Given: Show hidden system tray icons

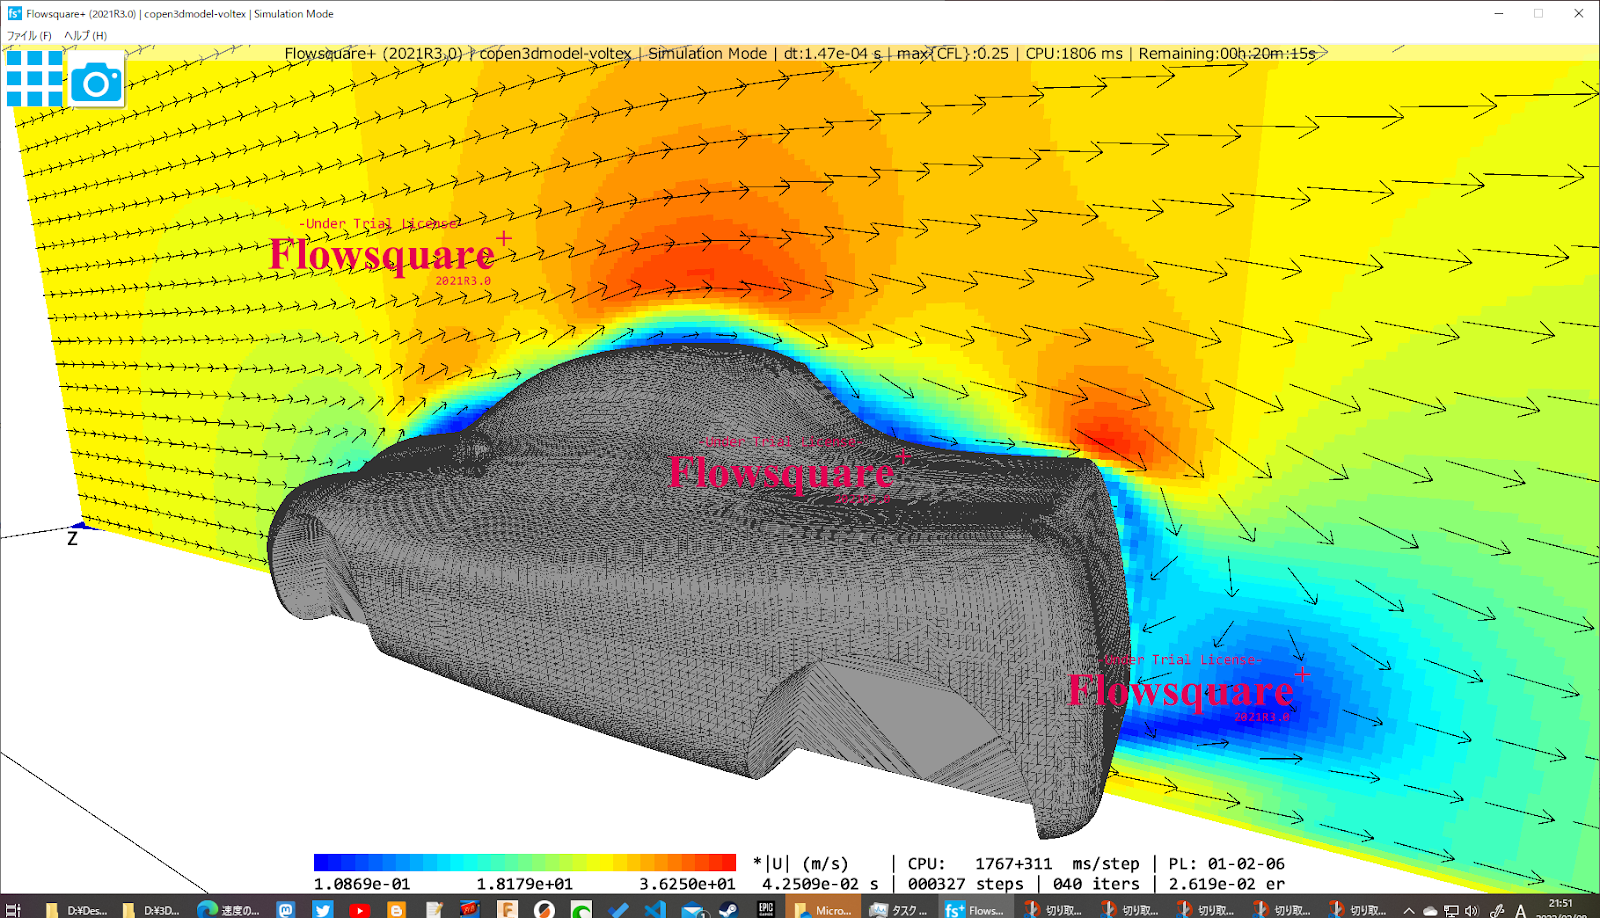Looking at the screenshot, I should tap(1409, 910).
